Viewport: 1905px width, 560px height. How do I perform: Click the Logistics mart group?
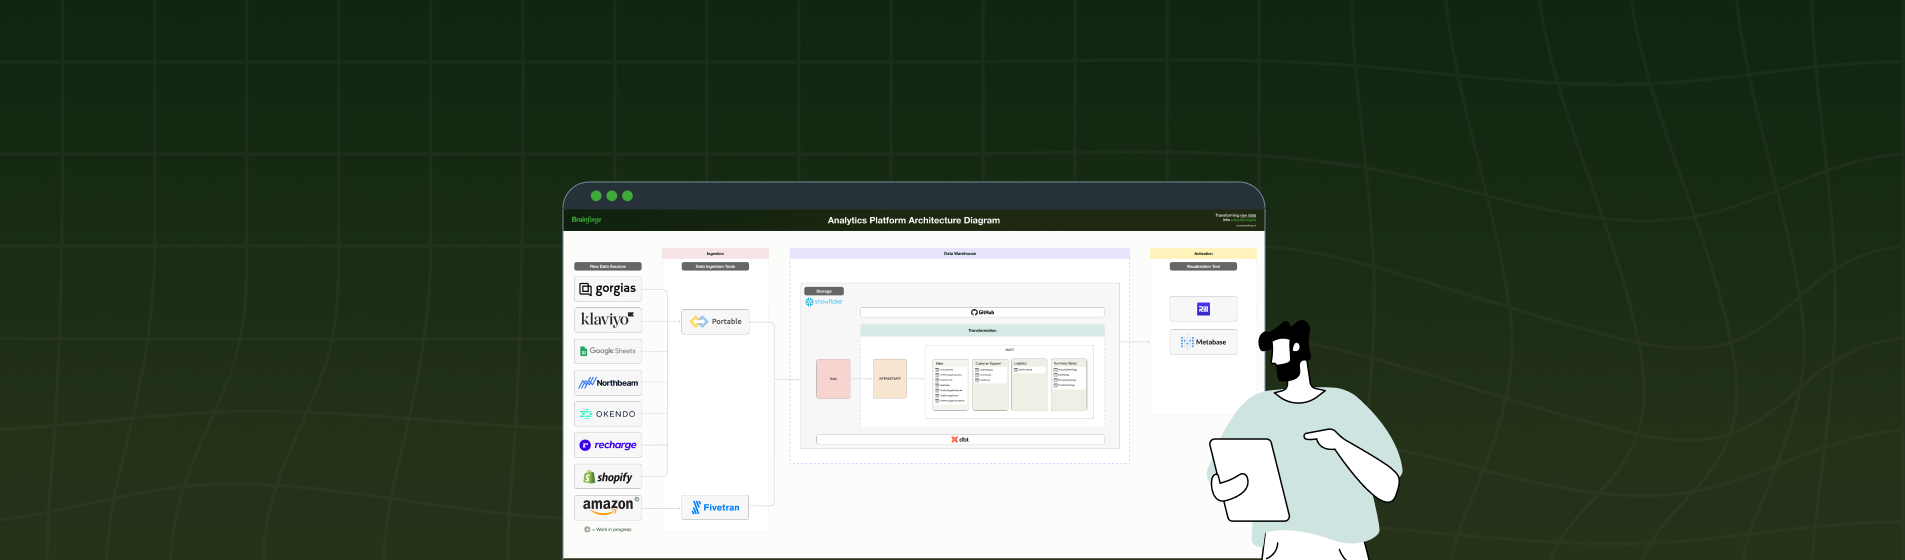point(1029,385)
